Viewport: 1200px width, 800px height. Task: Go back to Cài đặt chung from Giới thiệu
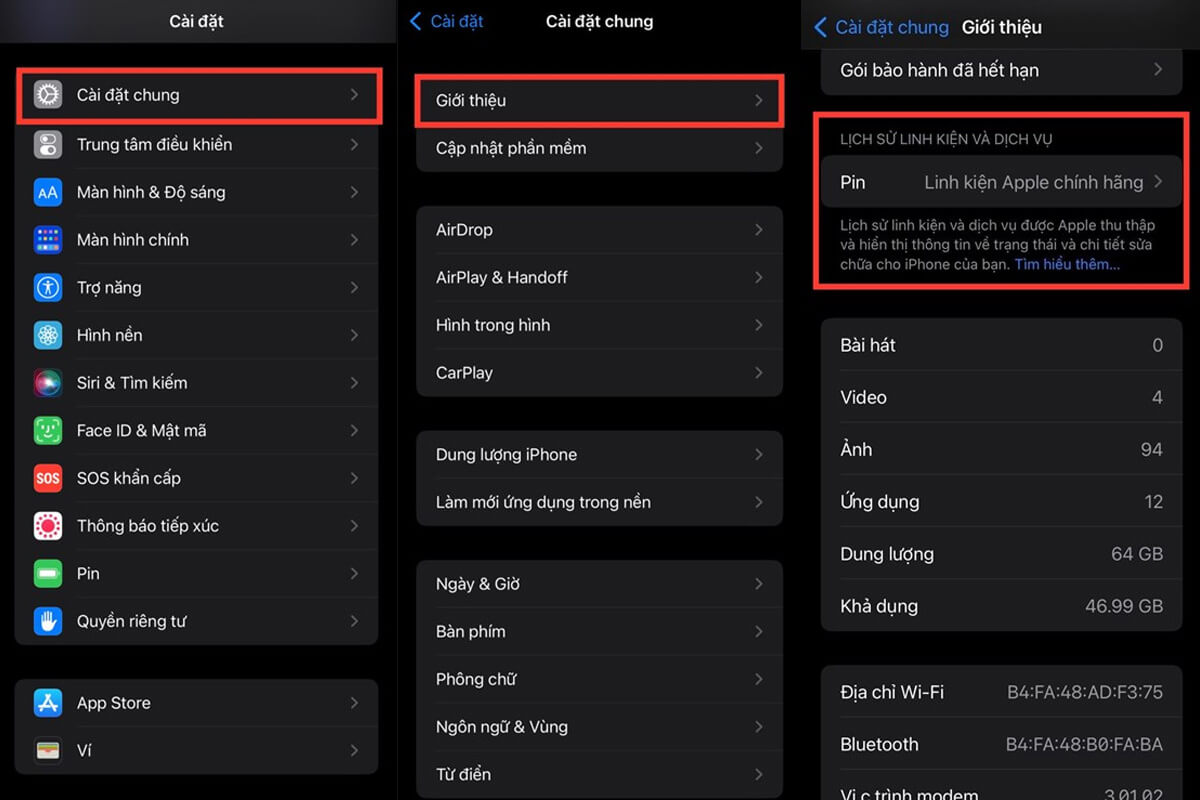click(x=881, y=27)
